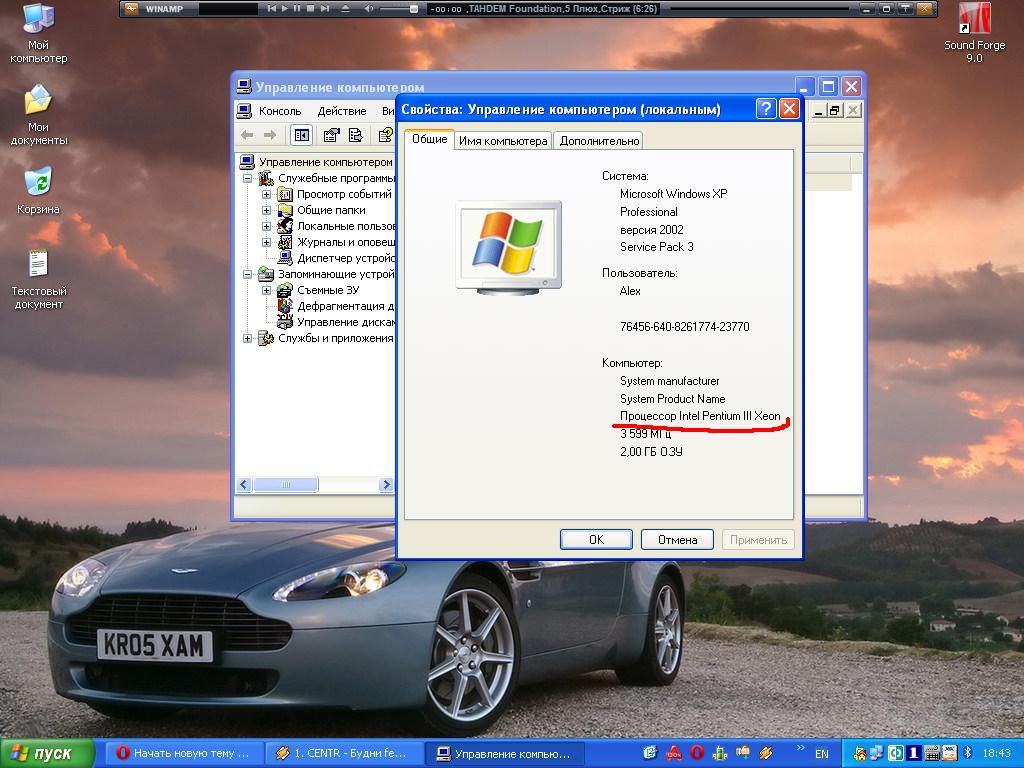Viewport: 1024px width, 768px height.
Task: Open the Дополнительно tab
Action: [x=599, y=141]
